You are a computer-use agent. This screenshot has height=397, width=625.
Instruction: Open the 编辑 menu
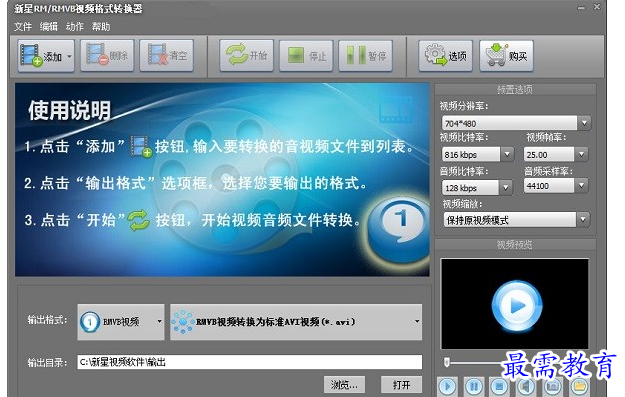[x=49, y=27]
